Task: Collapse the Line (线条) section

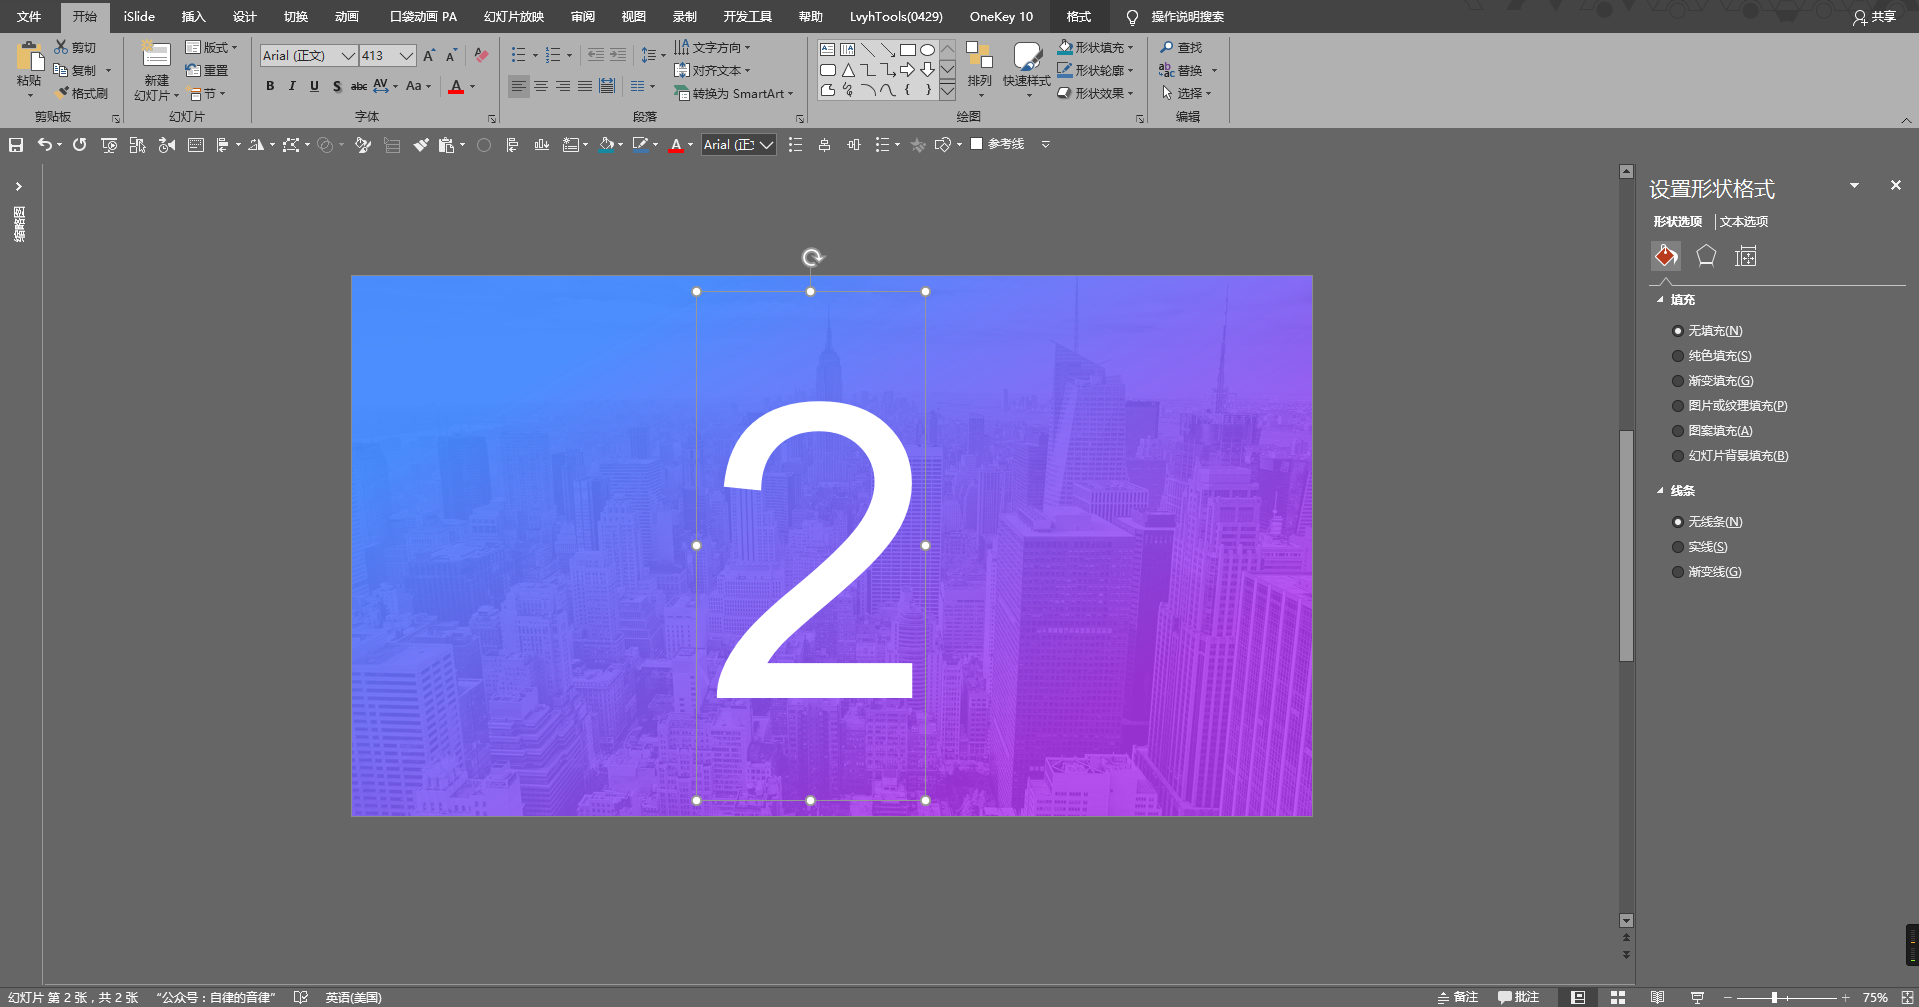Action: coord(1660,491)
